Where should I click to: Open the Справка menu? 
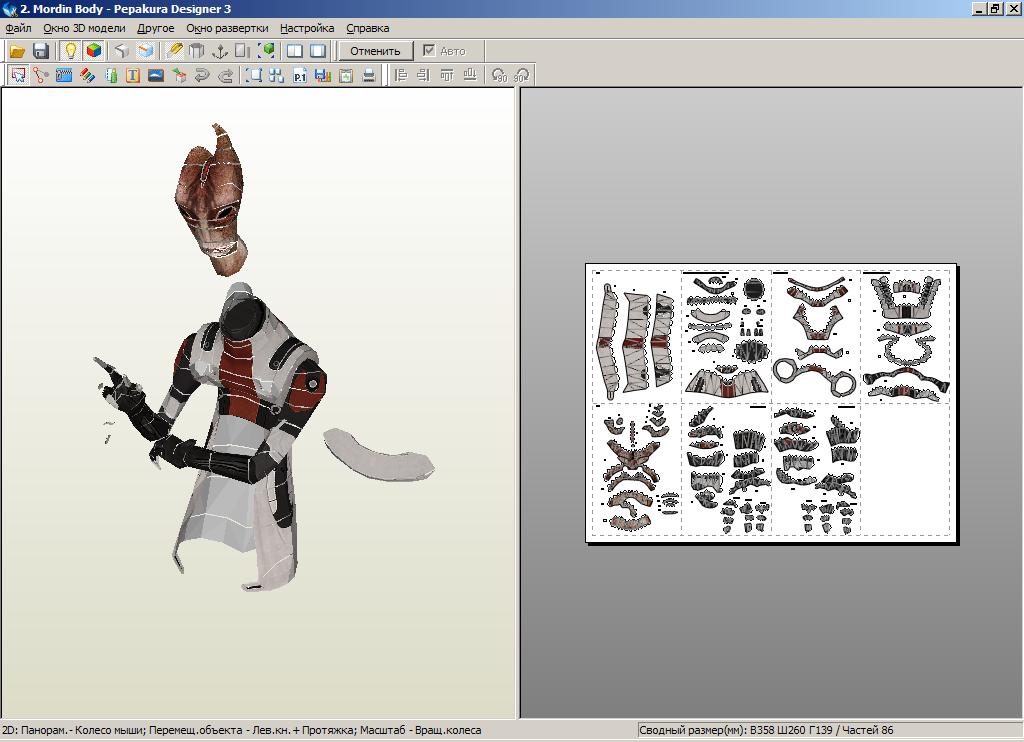368,28
